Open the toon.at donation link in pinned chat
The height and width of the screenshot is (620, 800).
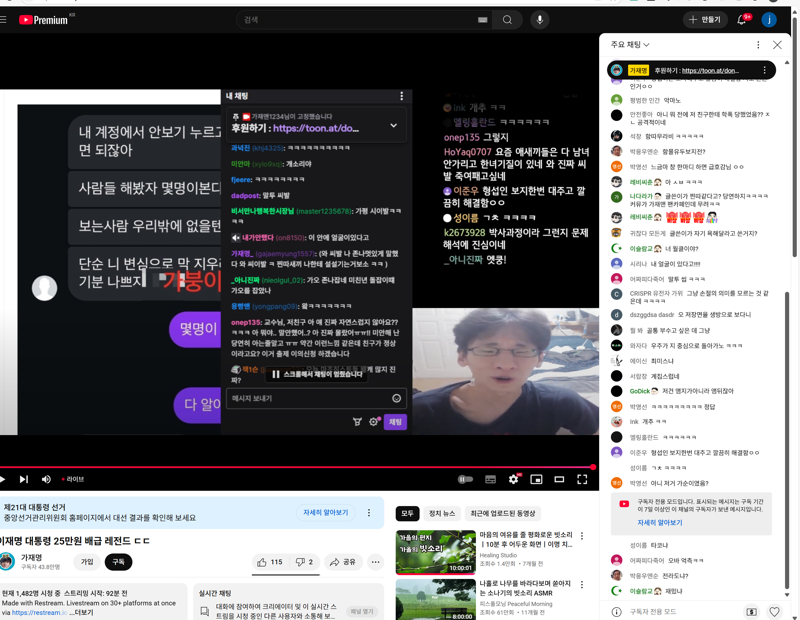point(710,70)
